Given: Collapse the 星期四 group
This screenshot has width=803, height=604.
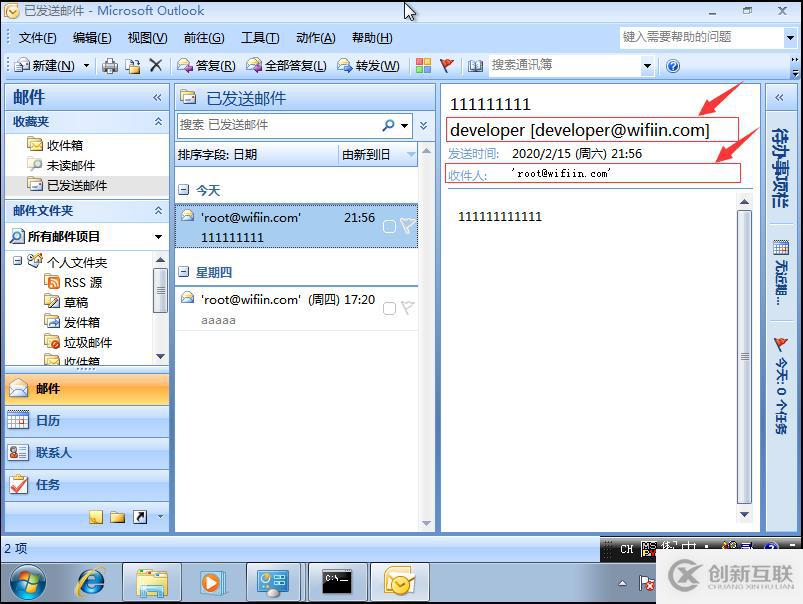Looking at the screenshot, I should click(183, 272).
